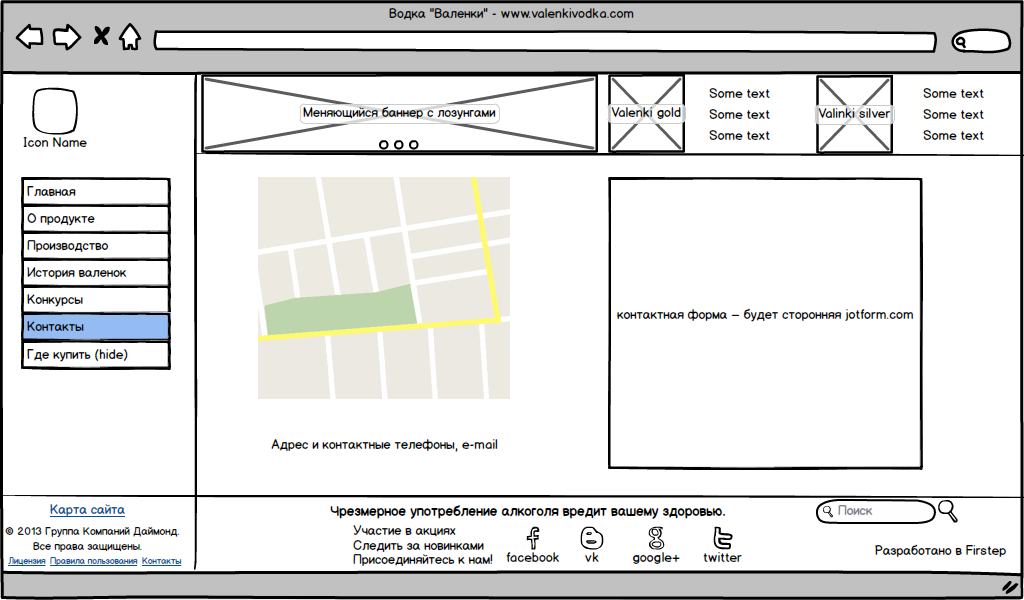Click the stop loading X icon
The height and width of the screenshot is (600, 1024).
101,36
